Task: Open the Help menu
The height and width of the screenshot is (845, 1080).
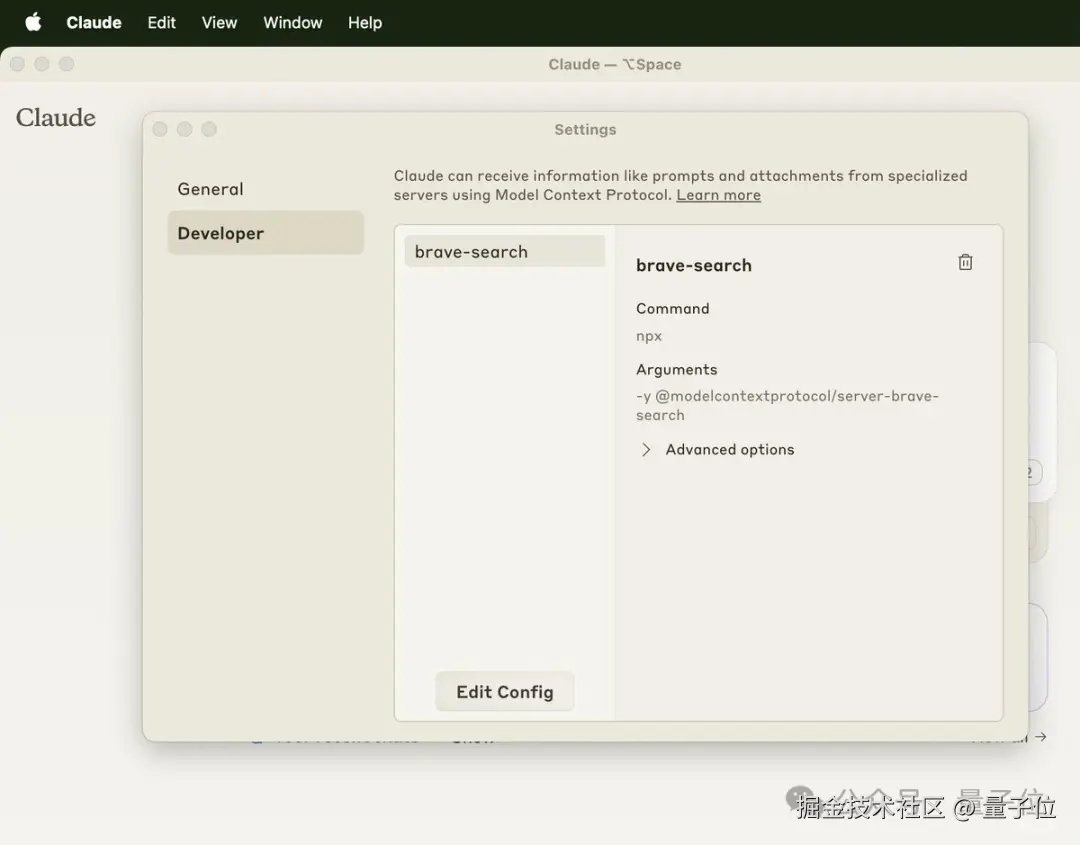Action: click(364, 23)
